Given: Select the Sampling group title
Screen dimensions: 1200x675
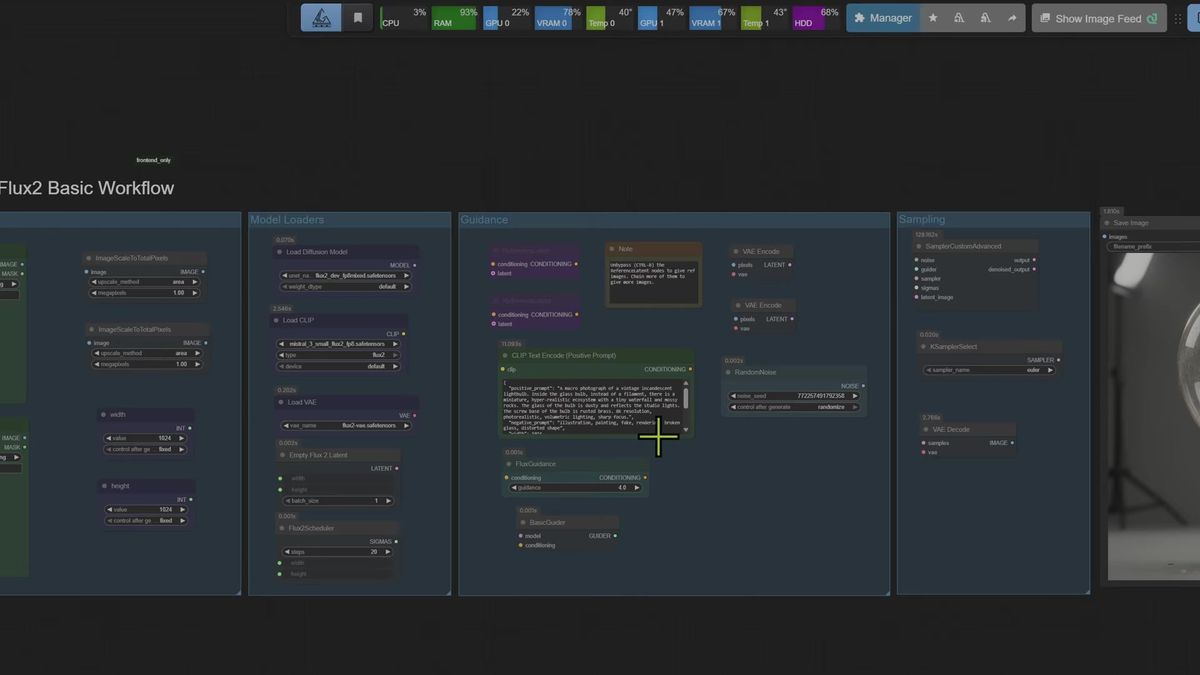Looking at the screenshot, I should coord(922,219).
